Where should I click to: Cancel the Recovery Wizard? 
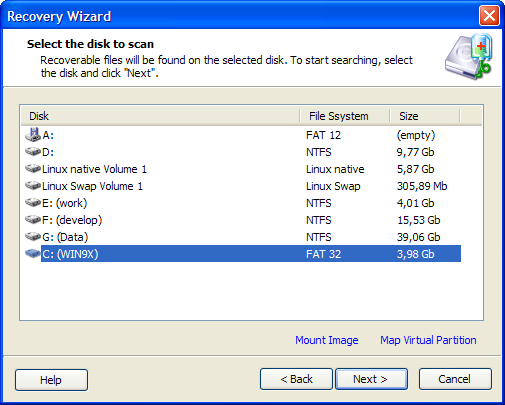[455, 379]
